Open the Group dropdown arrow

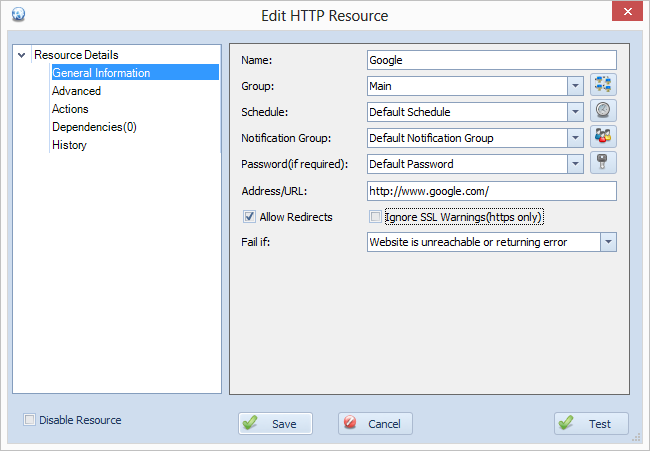coord(575,86)
